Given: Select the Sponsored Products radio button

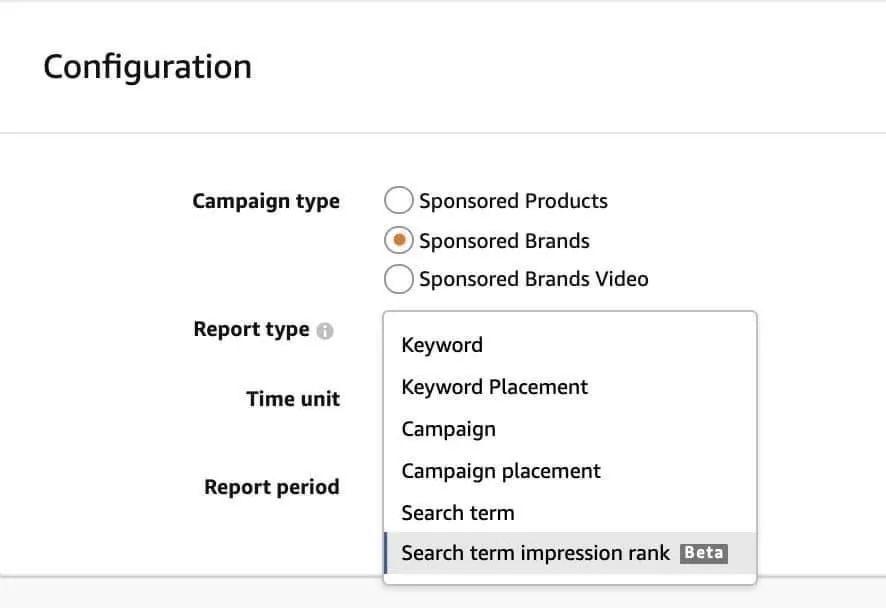Looking at the screenshot, I should (398, 200).
